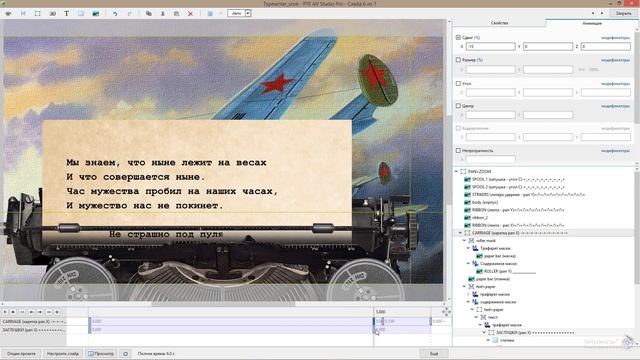Enable the Непрозрачность checkbox
This screenshot has width=640, height=360.
point(458,151)
